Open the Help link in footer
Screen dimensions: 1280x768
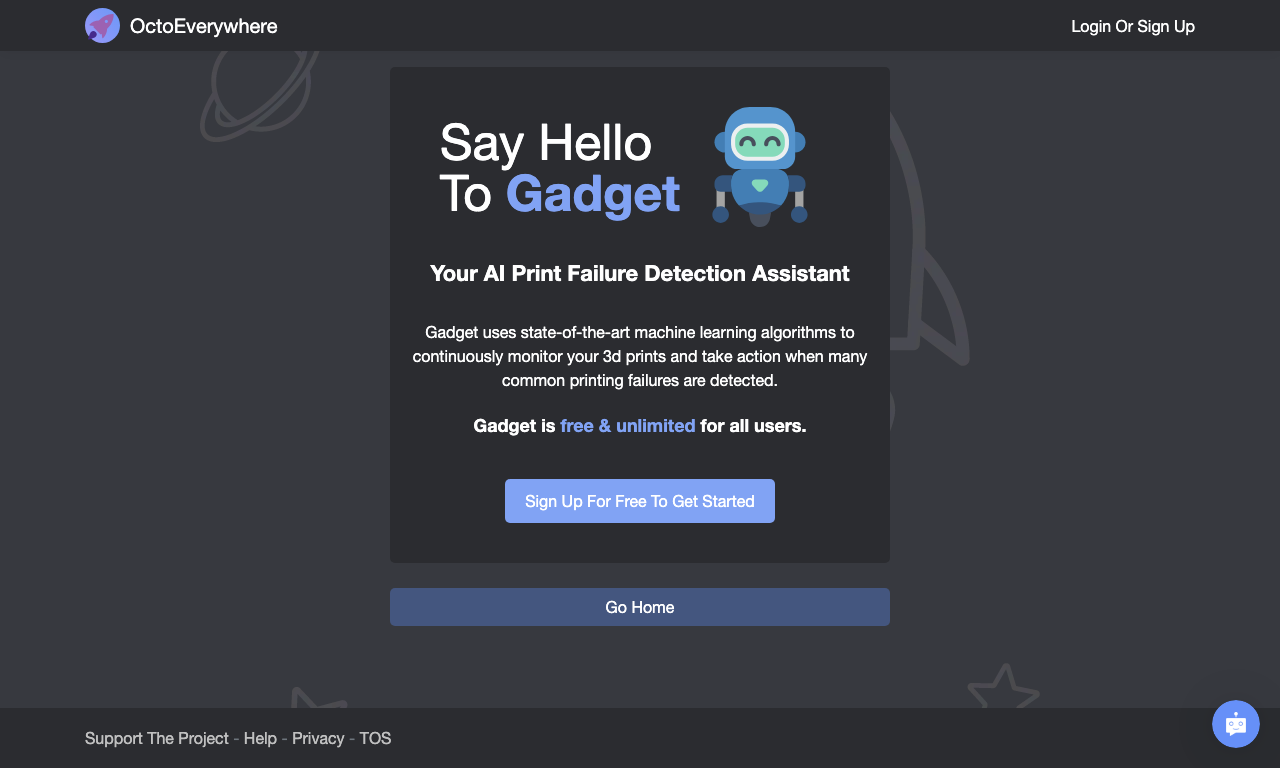(x=260, y=738)
